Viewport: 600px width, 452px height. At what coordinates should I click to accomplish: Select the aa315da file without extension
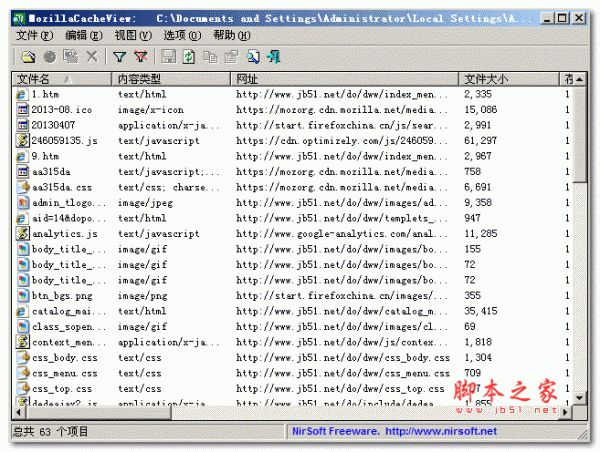293,171
